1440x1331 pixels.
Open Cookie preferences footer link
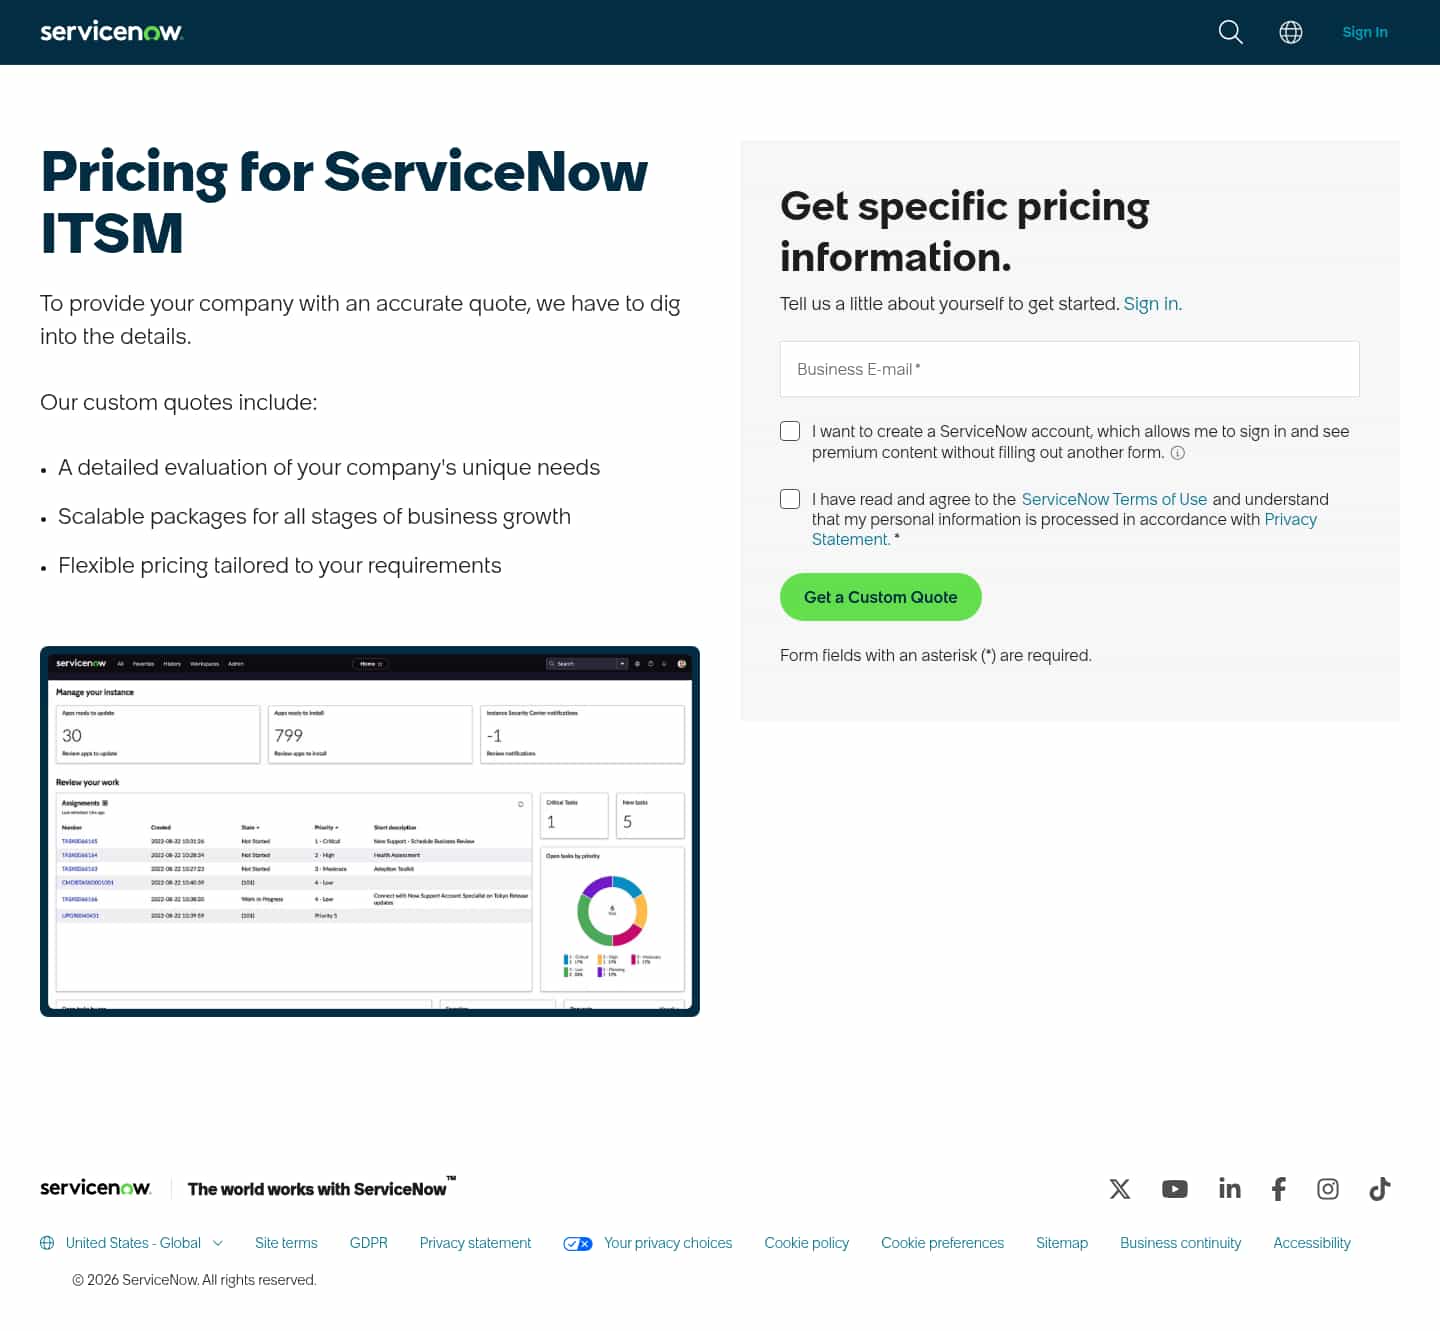942,1243
